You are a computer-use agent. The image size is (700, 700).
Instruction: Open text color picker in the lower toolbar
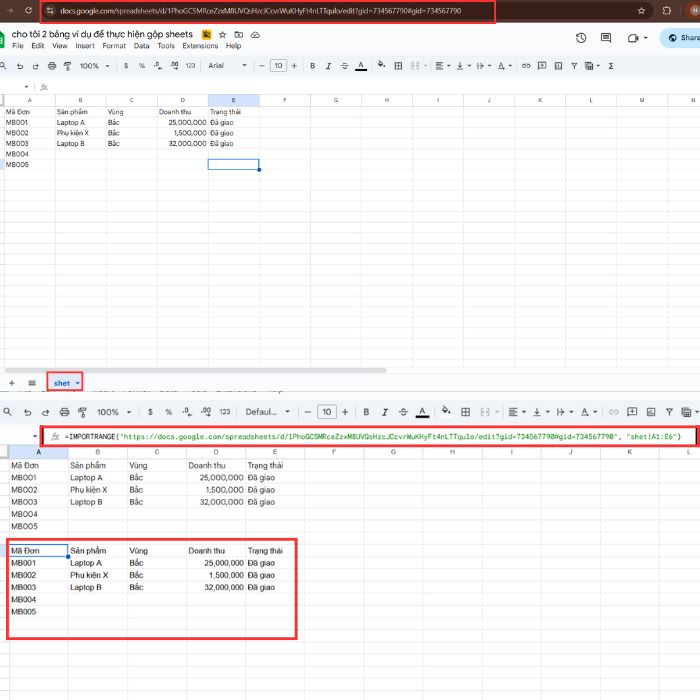(422, 412)
